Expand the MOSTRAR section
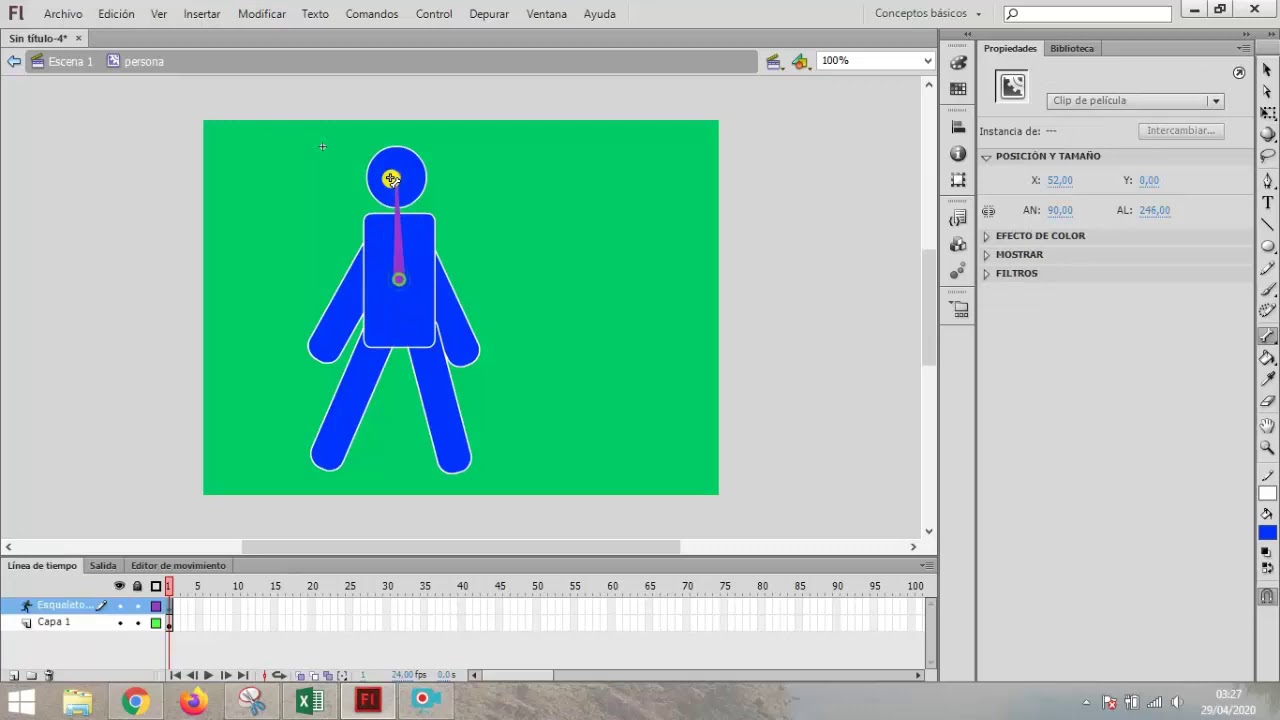This screenshot has width=1280, height=720. pyautogui.click(x=986, y=255)
